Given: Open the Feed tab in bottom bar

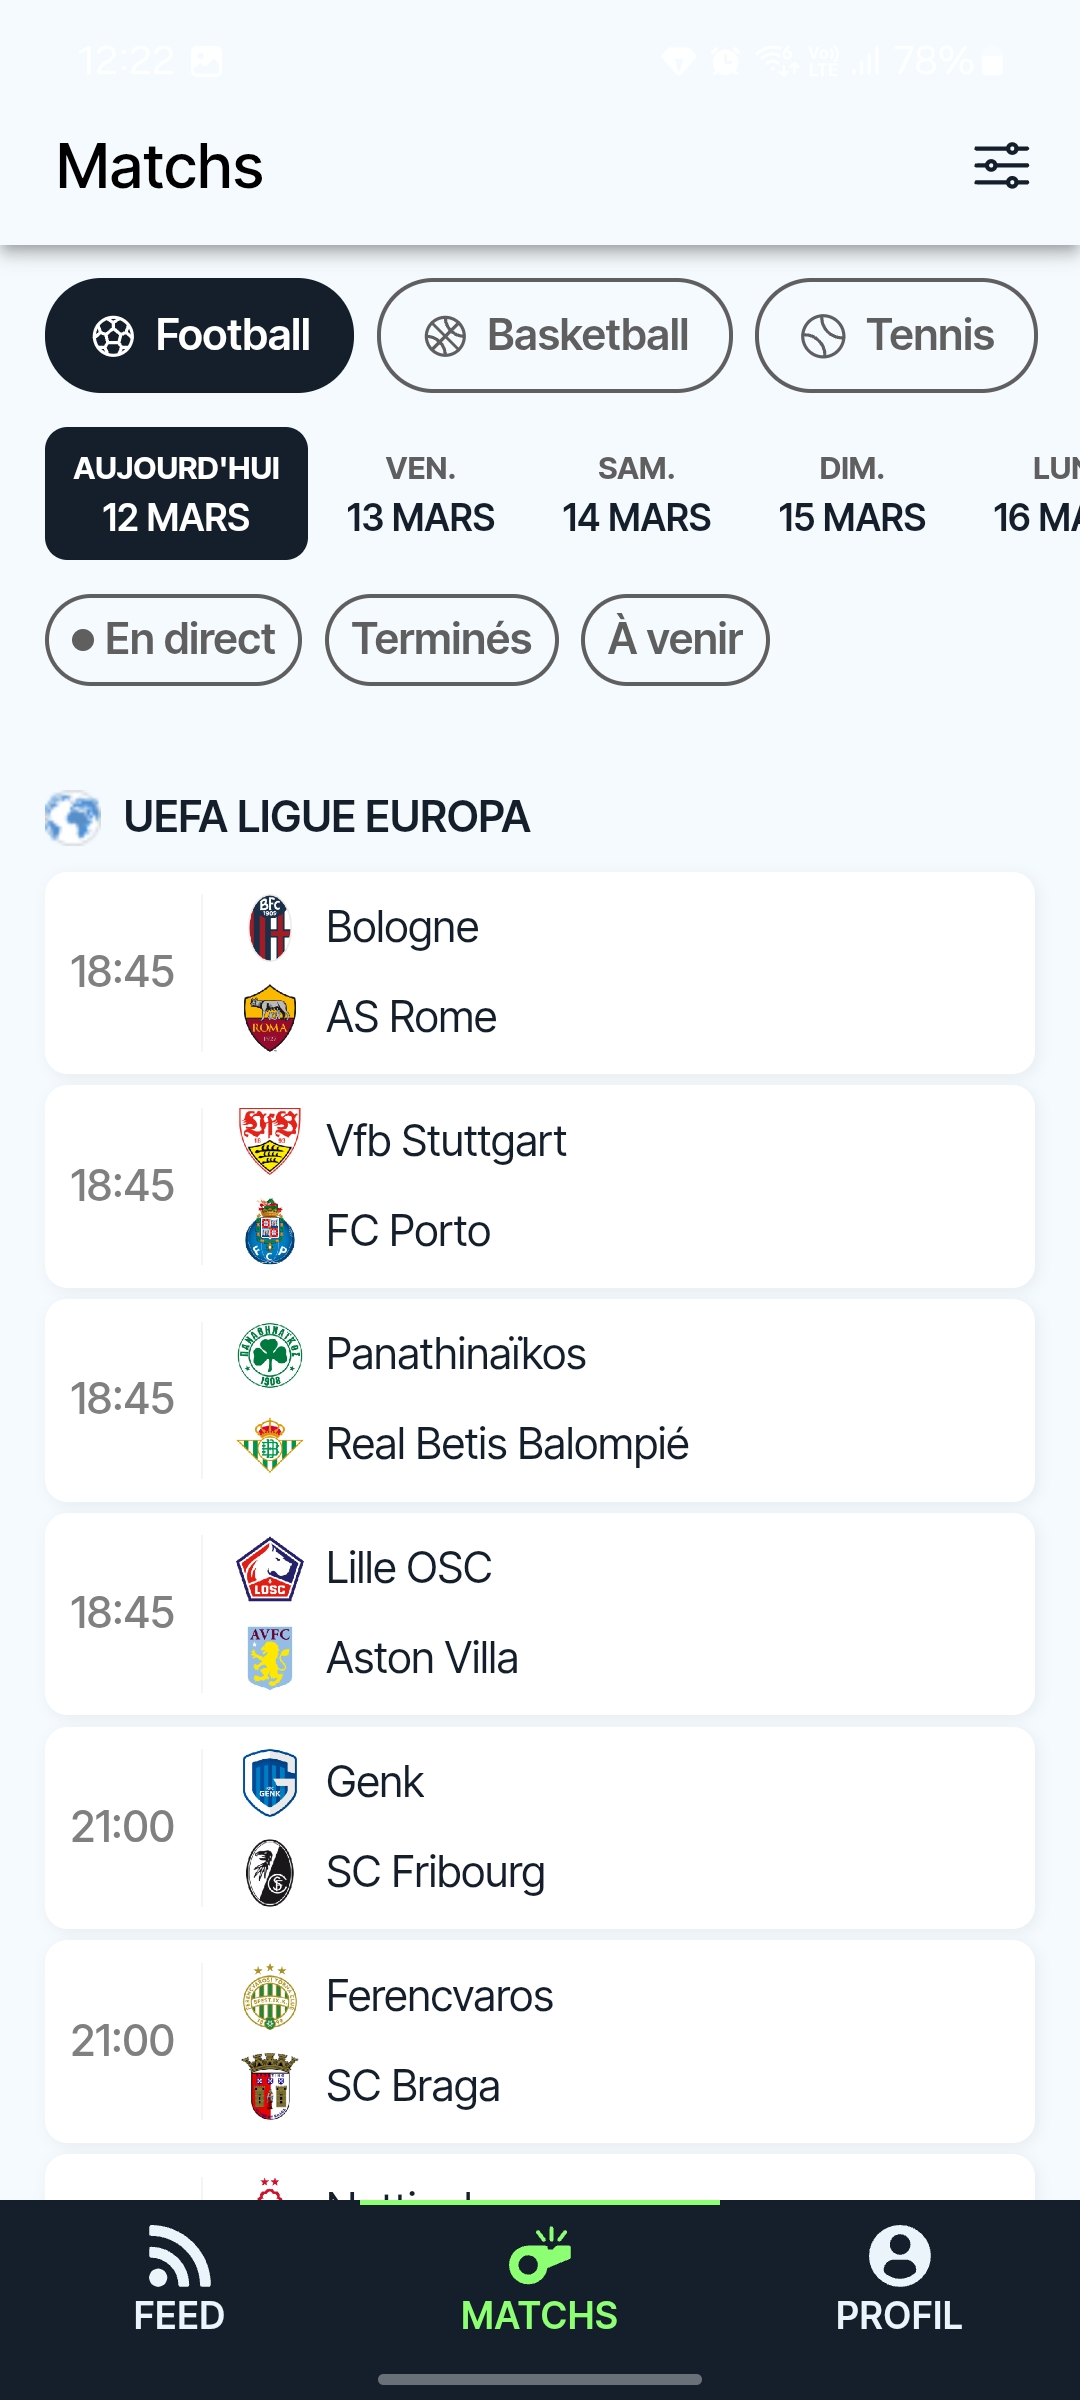Looking at the screenshot, I should [x=180, y=2280].
